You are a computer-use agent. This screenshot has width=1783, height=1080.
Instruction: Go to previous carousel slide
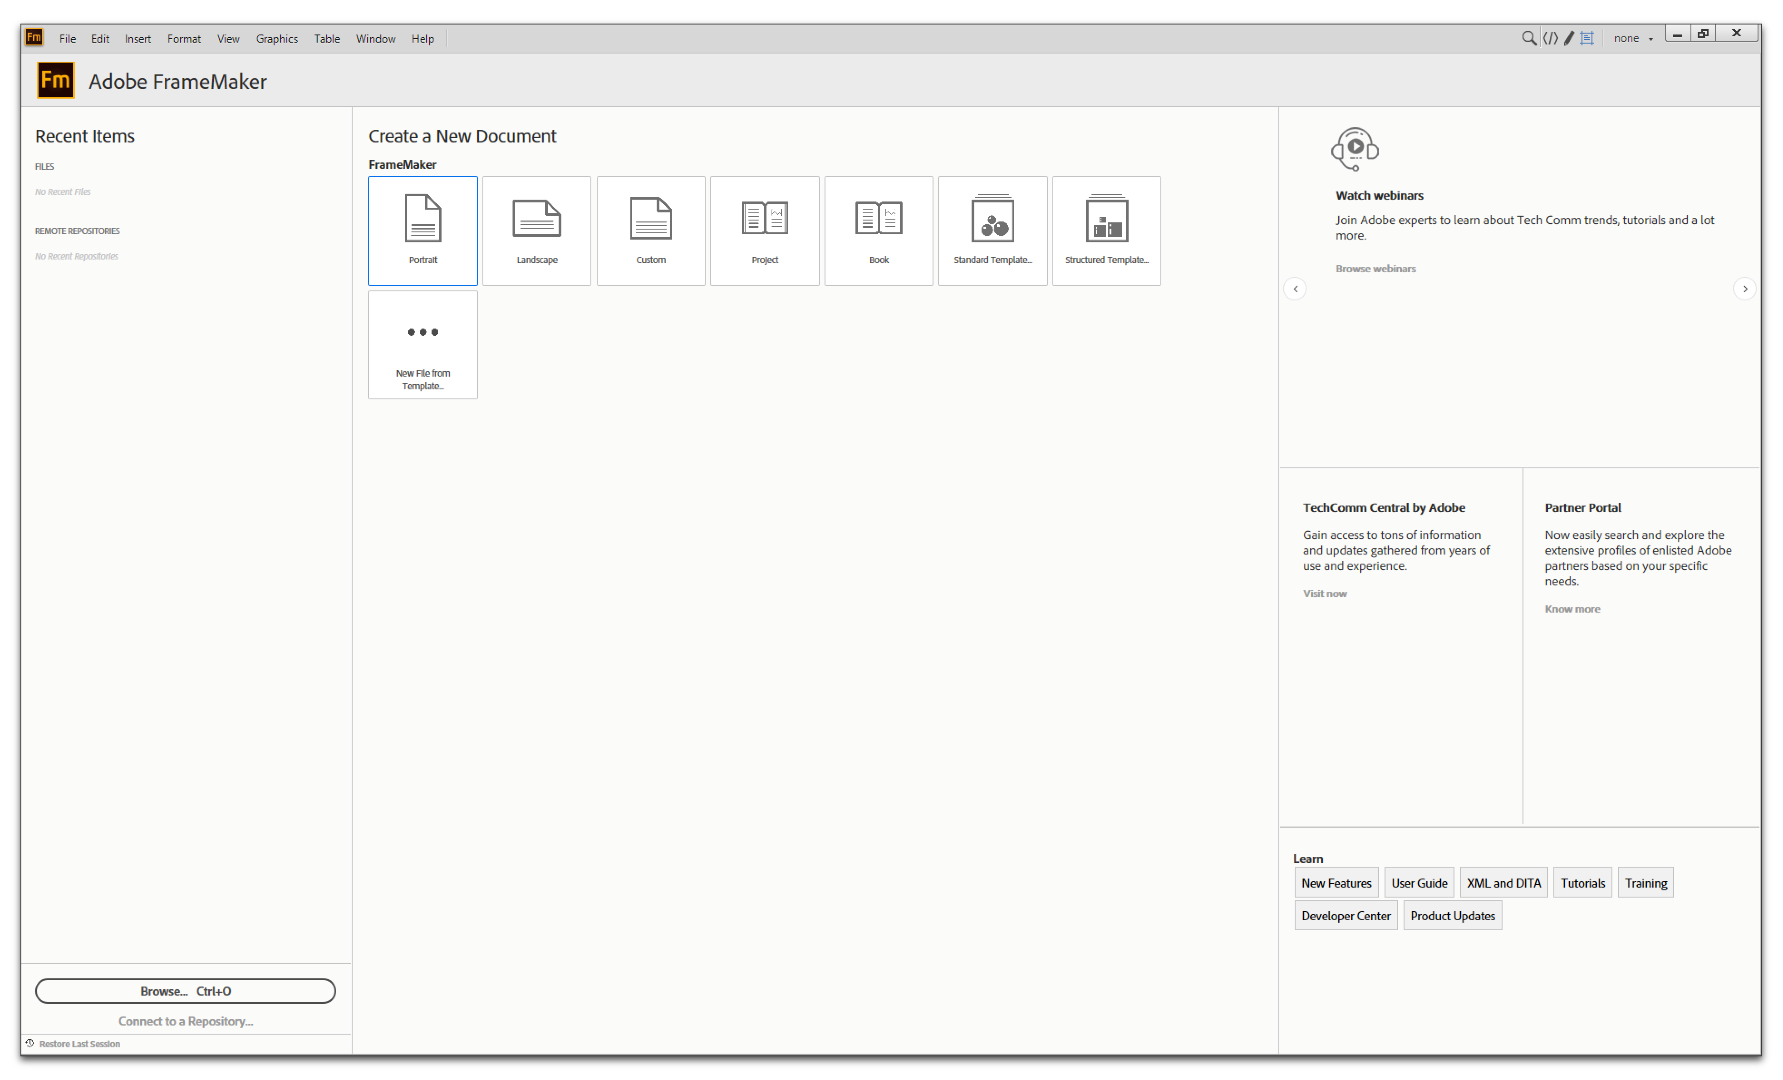tap(1295, 289)
